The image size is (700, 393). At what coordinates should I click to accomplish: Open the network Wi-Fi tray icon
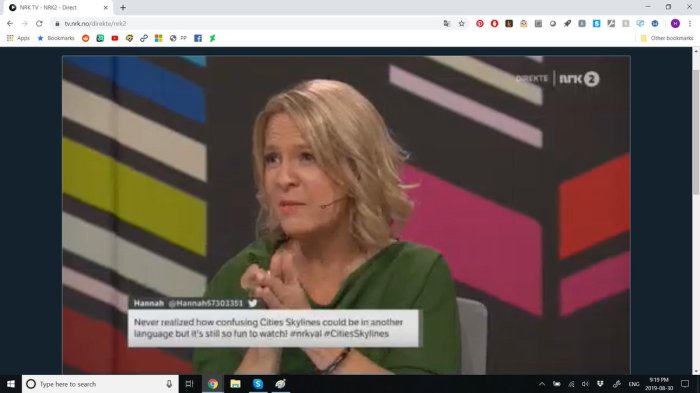(571, 384)
